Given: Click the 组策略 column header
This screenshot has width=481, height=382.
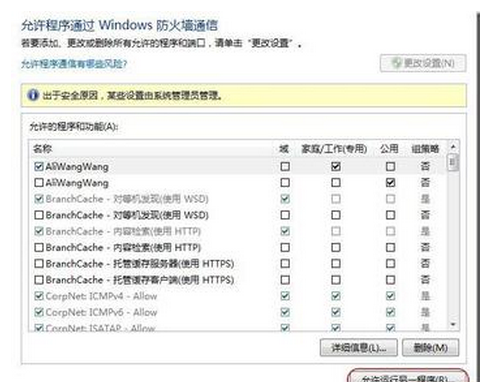Looking at the screenshot, I should point(425,149).
